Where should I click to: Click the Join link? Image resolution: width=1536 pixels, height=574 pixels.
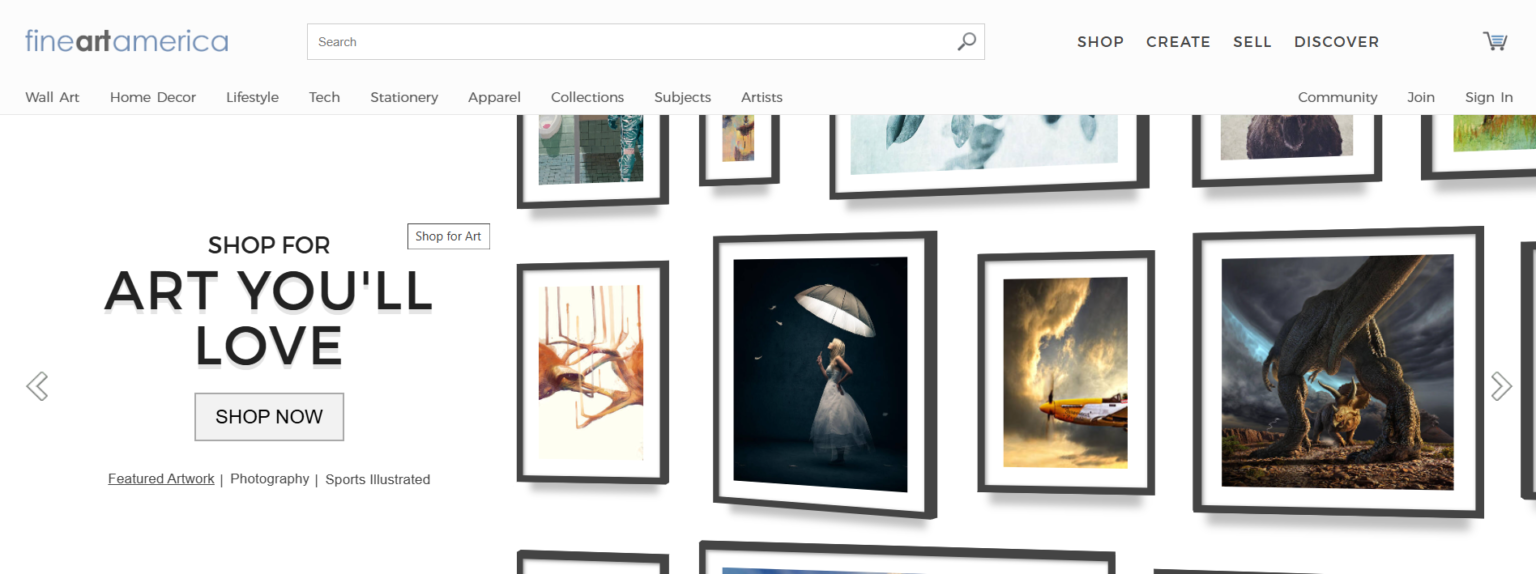1421,97
